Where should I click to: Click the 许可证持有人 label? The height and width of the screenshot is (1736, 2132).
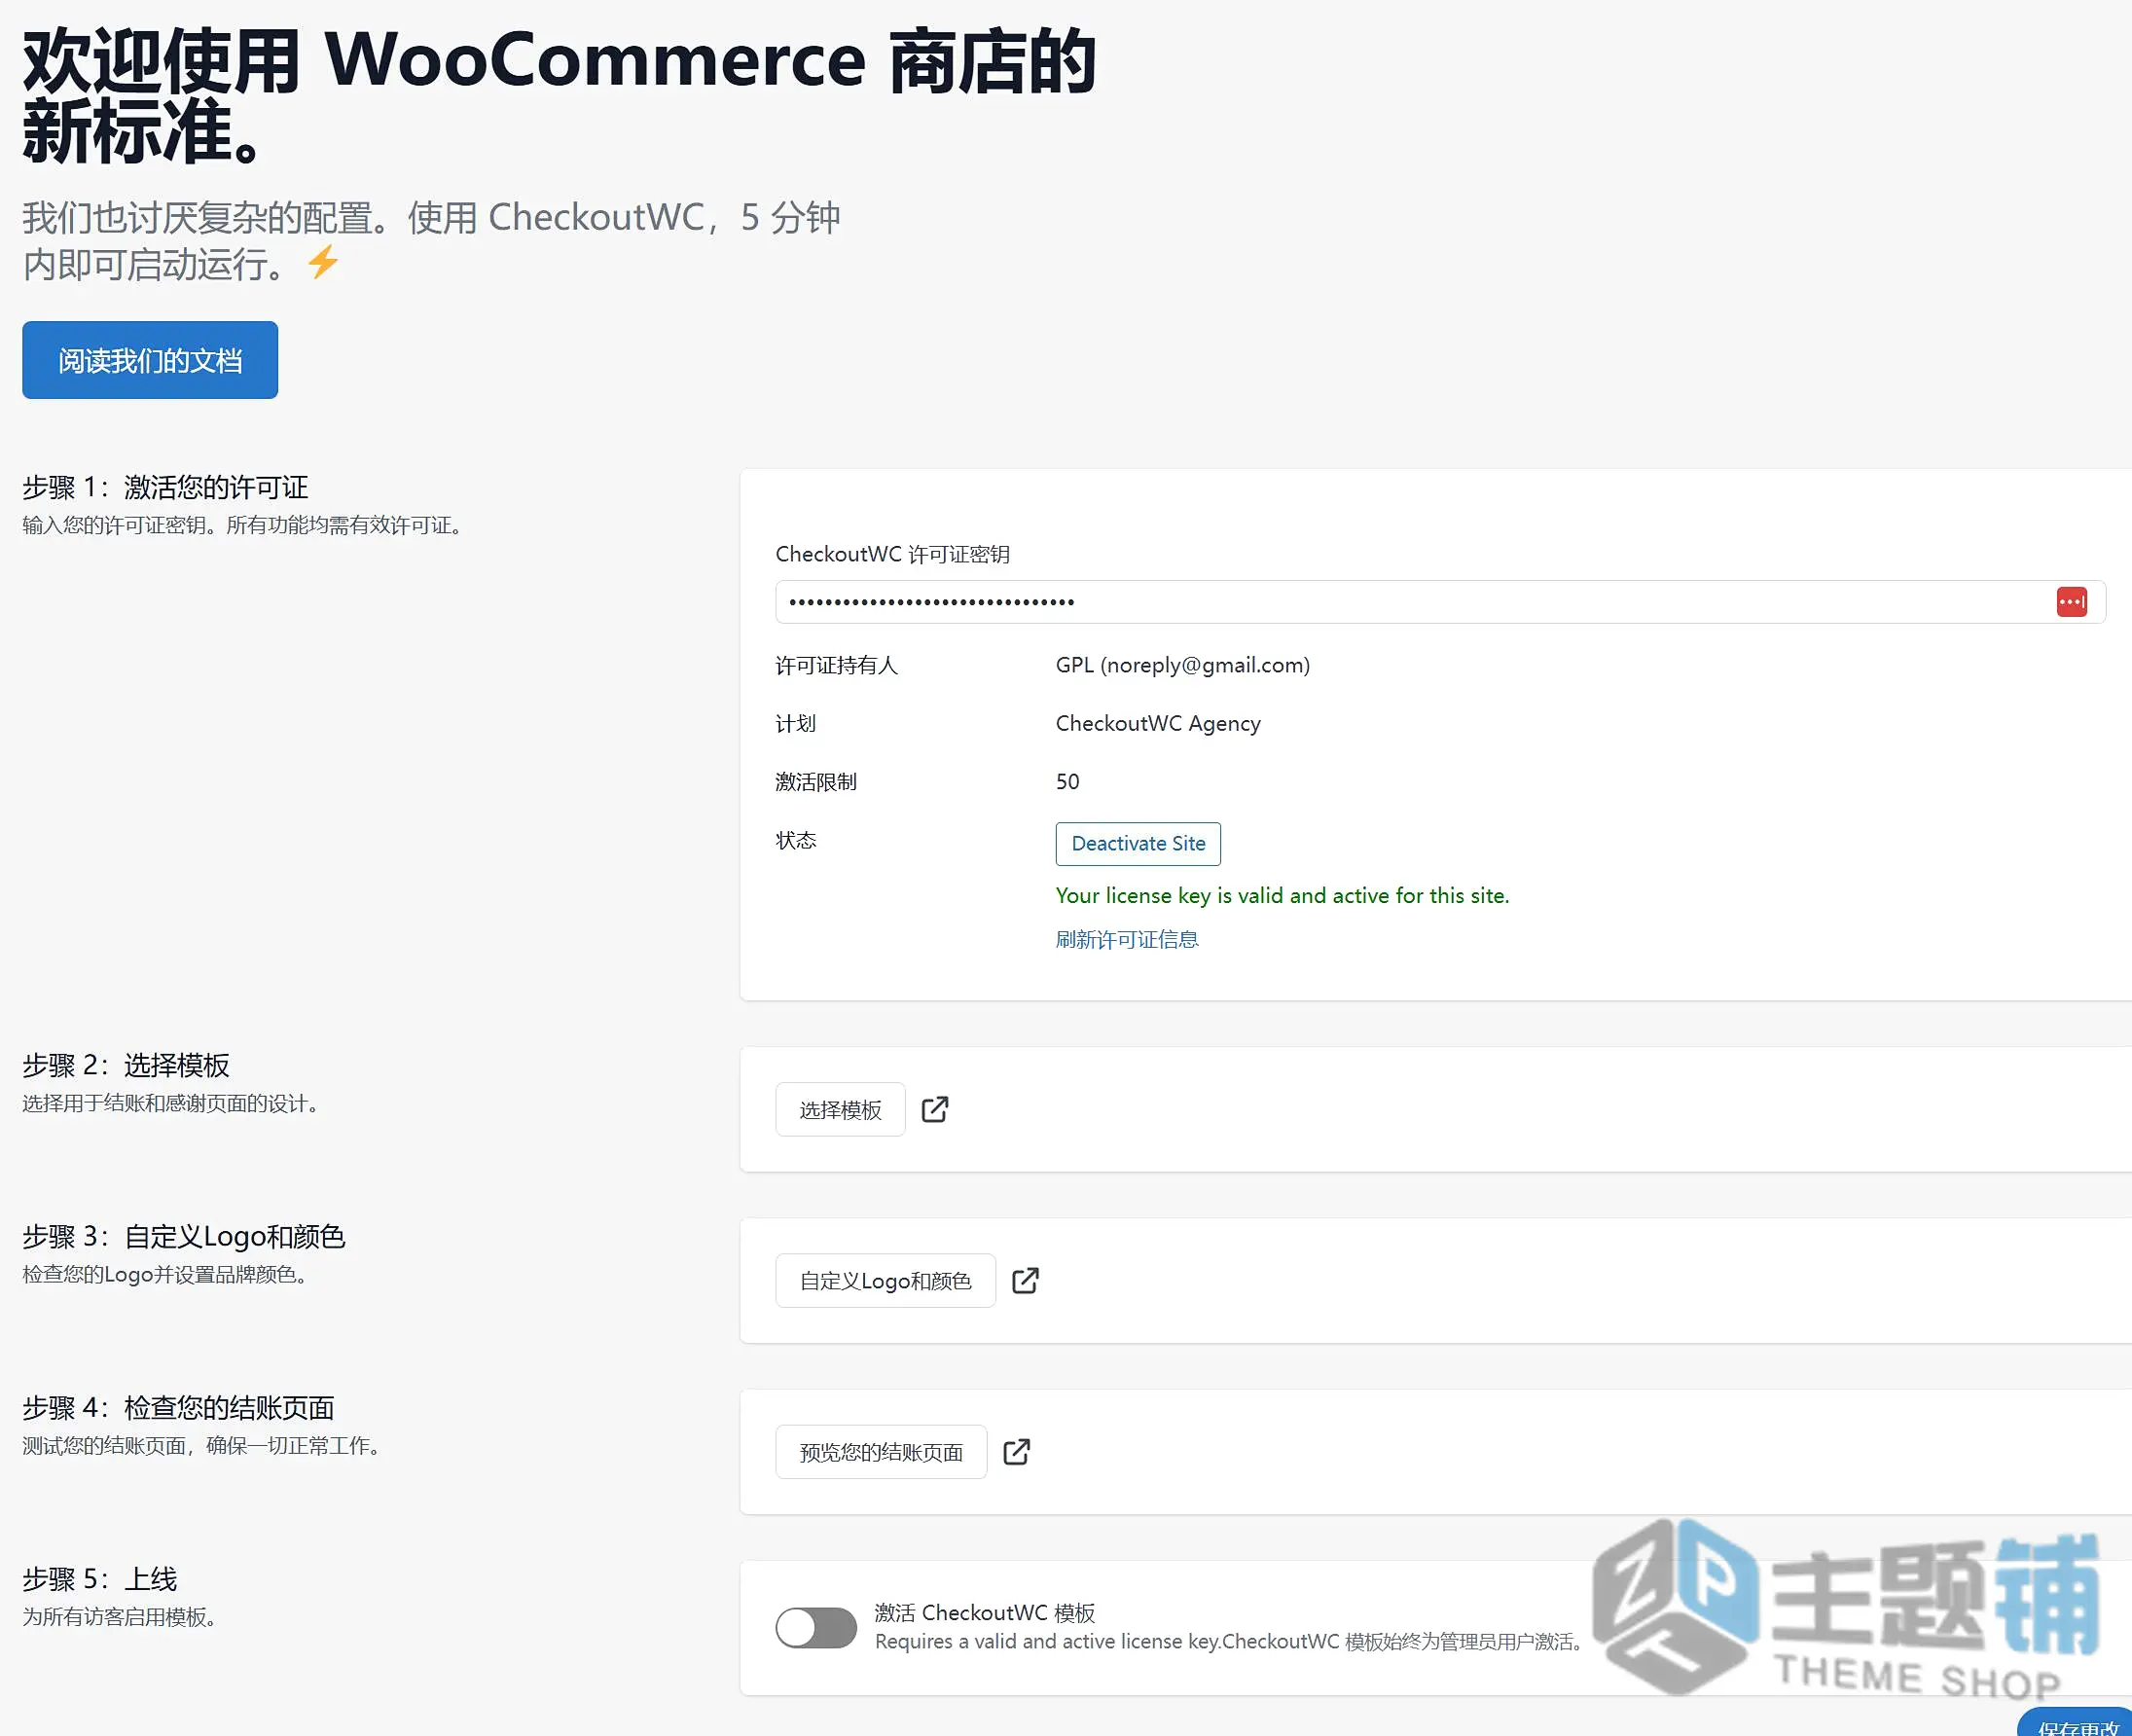click(x=837, y=665)
